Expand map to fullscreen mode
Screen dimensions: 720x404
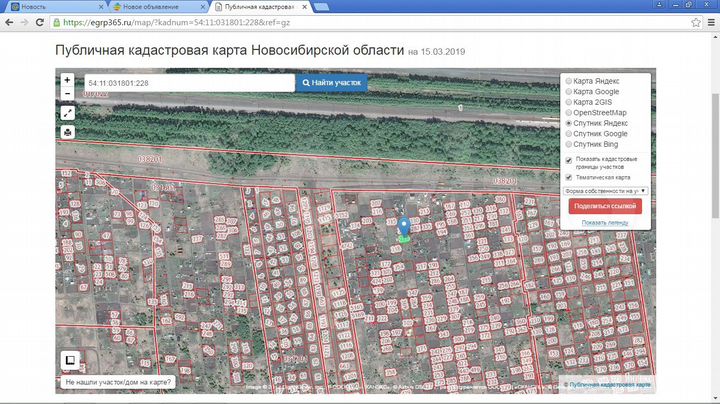click(x=67, y=113)
